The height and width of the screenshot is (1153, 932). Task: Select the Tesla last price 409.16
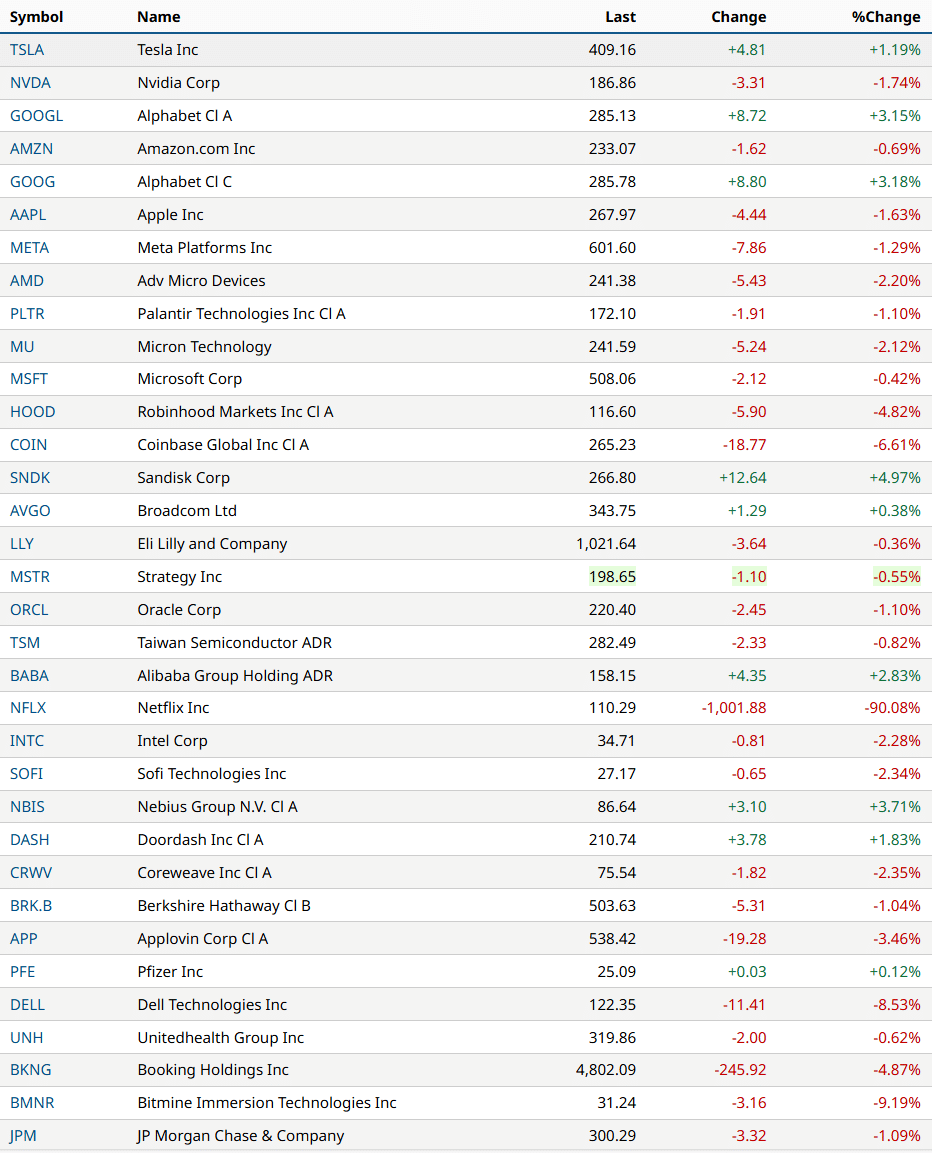coord(612,50)
